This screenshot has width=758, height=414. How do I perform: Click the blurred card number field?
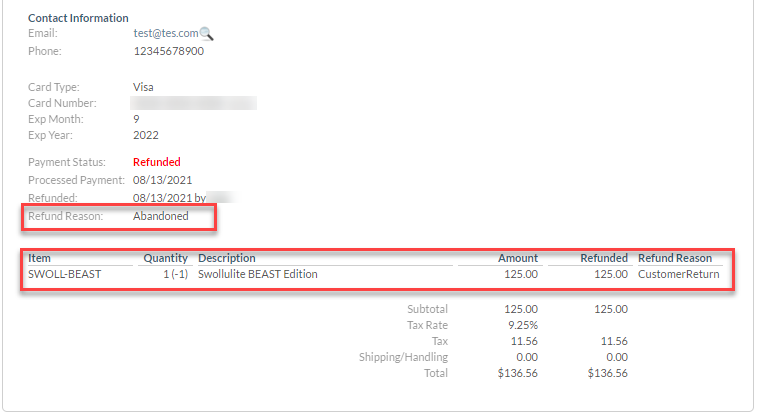click(x=193, y=103)
